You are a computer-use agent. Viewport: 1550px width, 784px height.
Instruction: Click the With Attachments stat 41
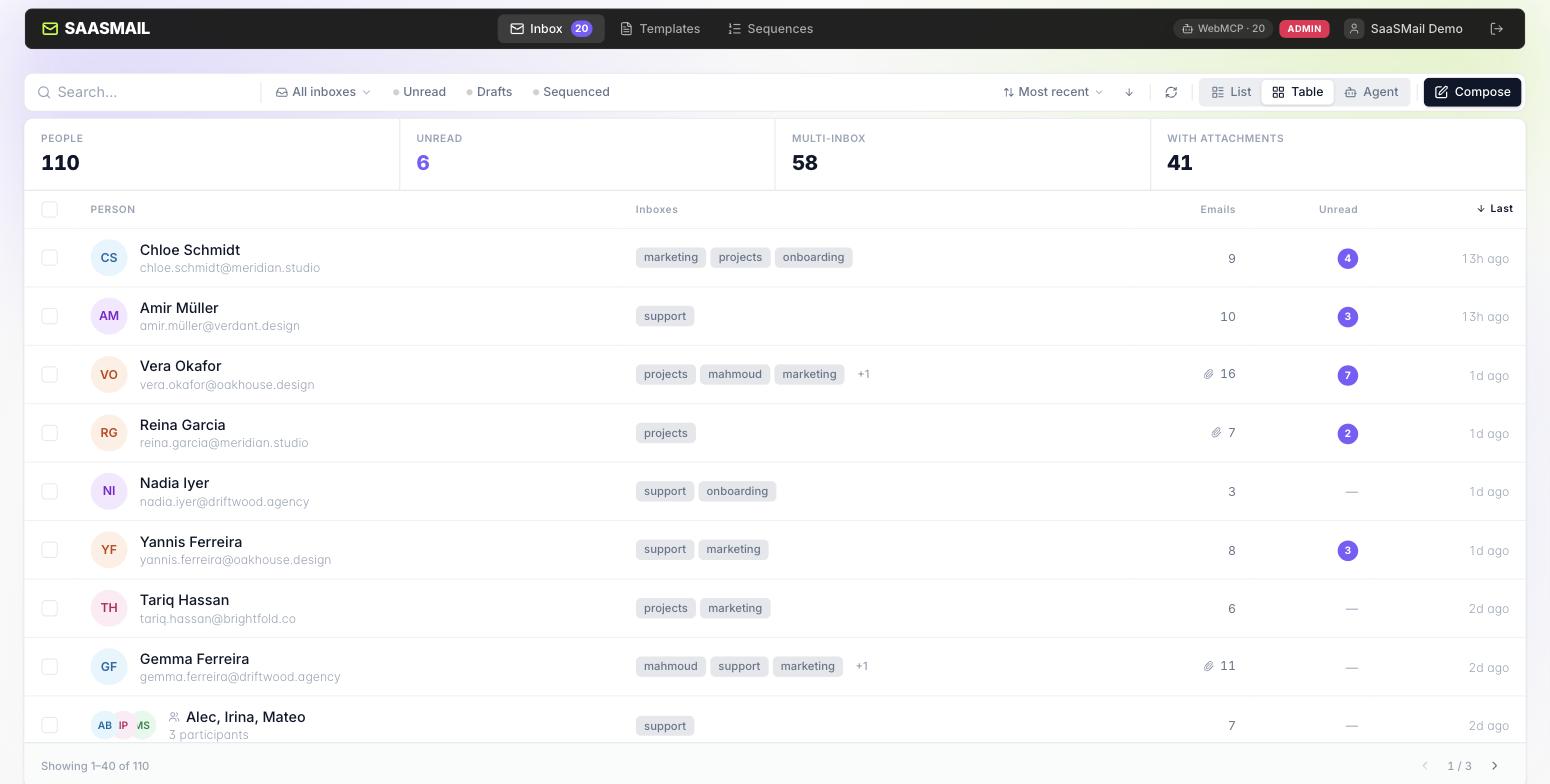pyautogui.click(x=1179, y=163)
